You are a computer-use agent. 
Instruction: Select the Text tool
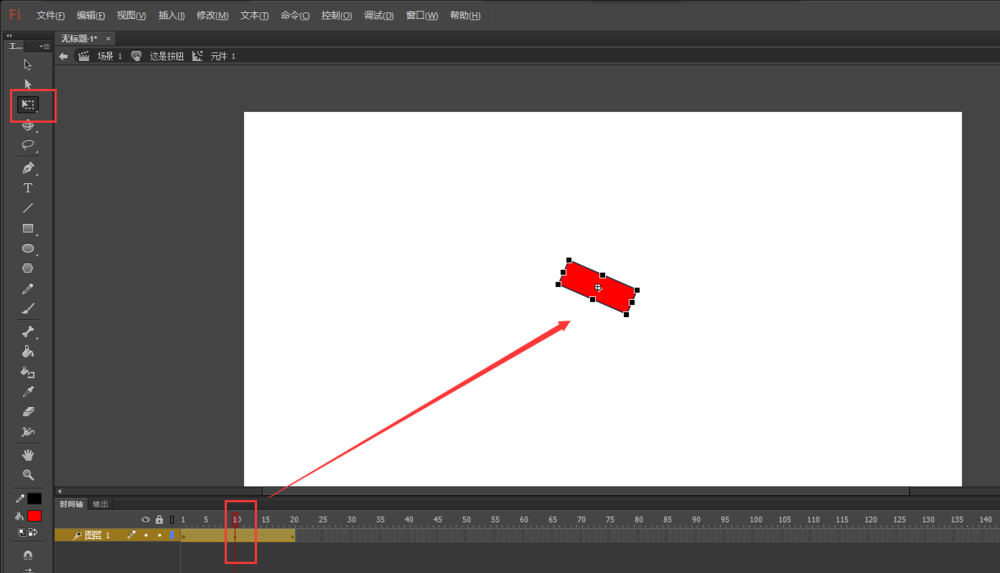pyautogui.click(x=27, y=188)
